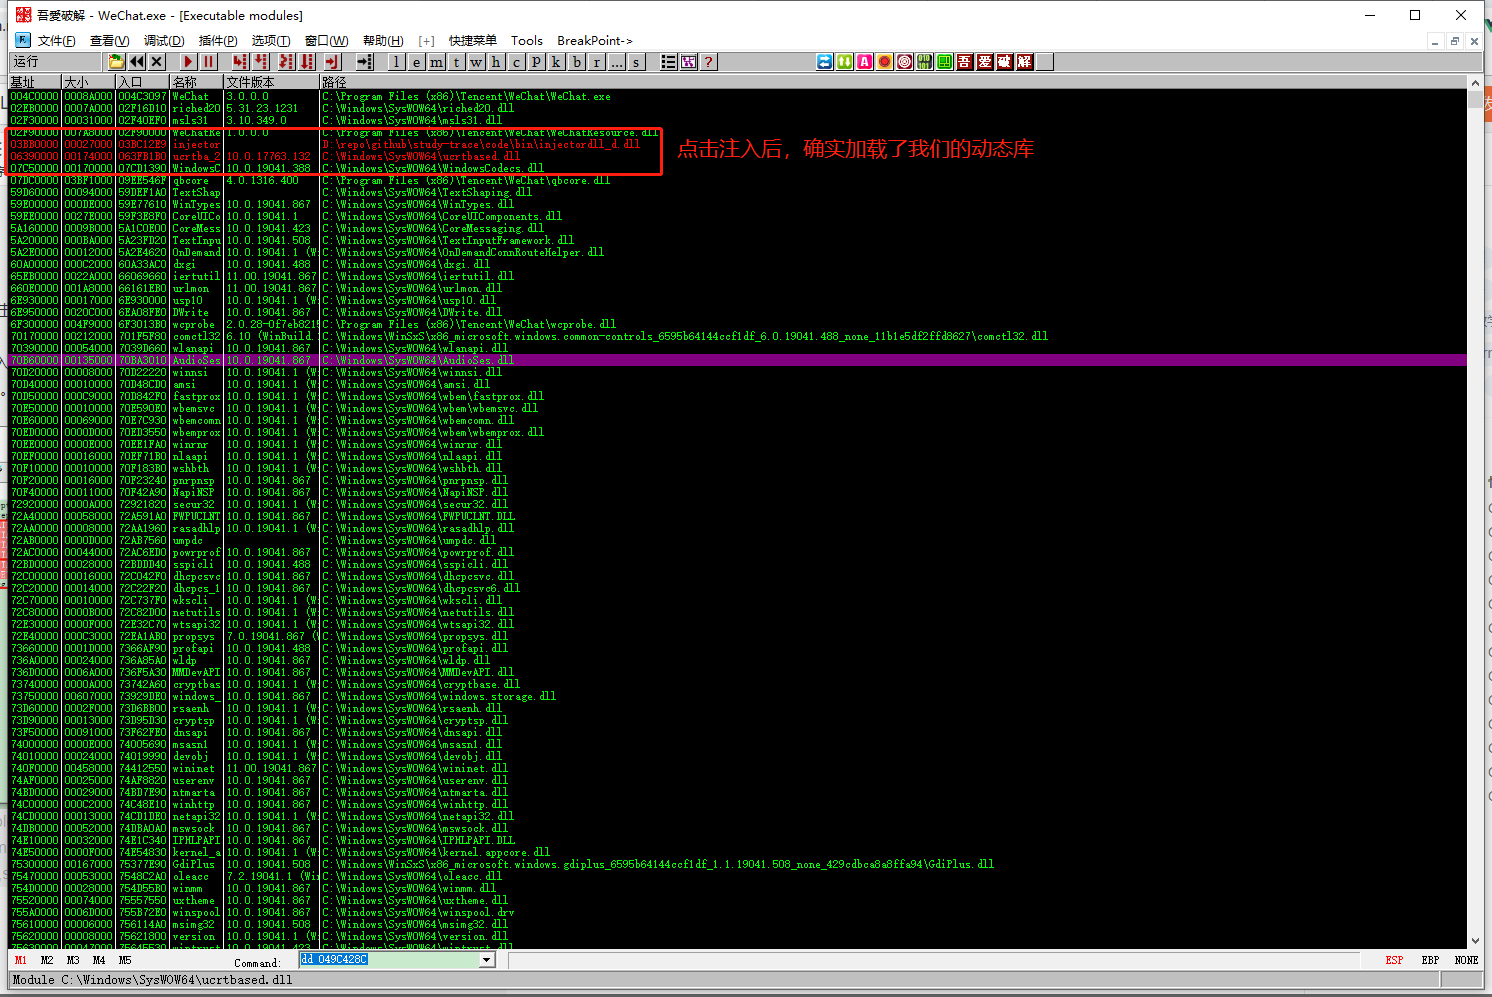Viewport: 1492px width, 997px height.
Task: Open the 查看(V) menu
Action: coord(109,41)
